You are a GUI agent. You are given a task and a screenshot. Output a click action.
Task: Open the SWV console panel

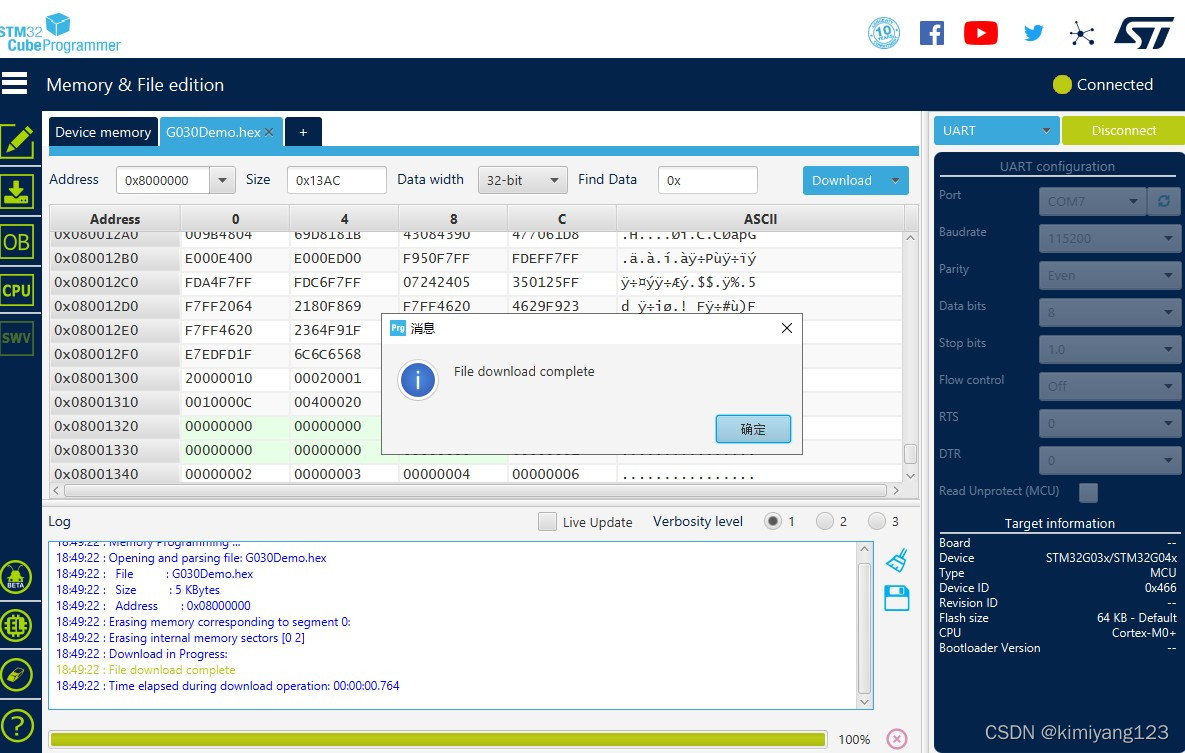[x=19, y=338]
